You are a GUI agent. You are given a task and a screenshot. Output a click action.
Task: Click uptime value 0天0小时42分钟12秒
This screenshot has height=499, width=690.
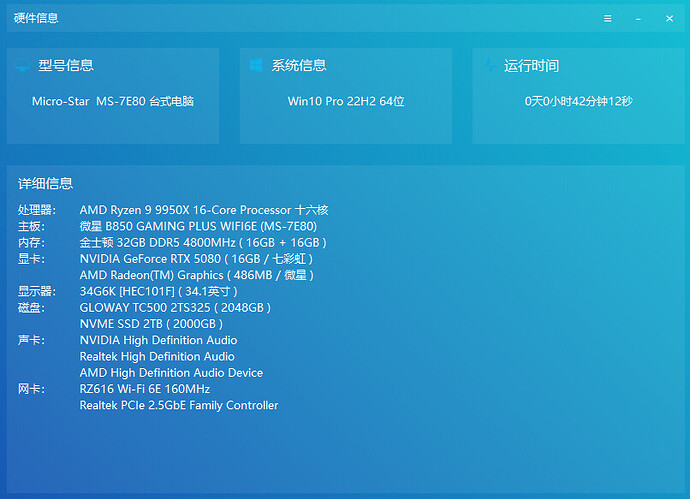579,101
